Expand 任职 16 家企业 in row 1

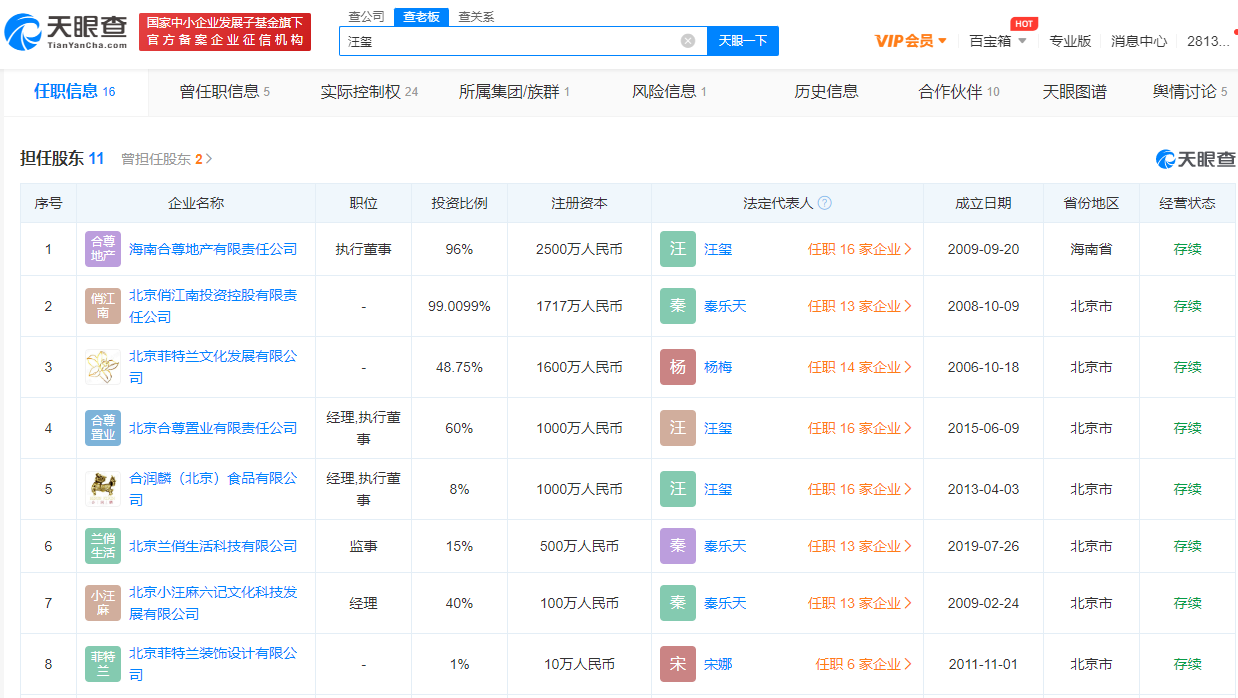pyautogui.click(x=860, y=249)
